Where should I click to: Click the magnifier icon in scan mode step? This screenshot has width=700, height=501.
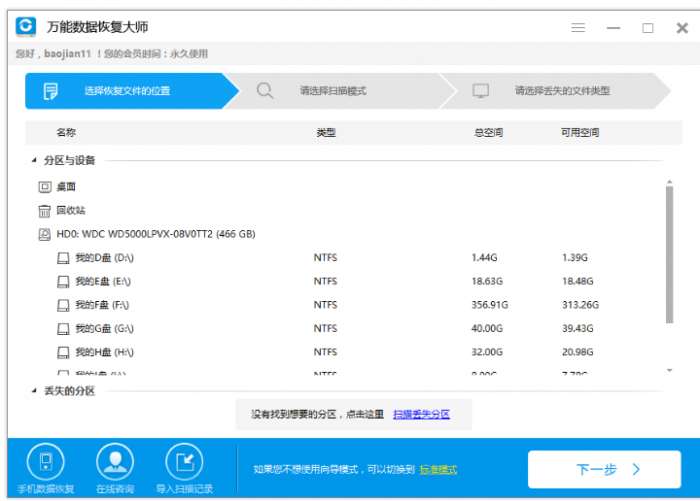tap(265, 91)
